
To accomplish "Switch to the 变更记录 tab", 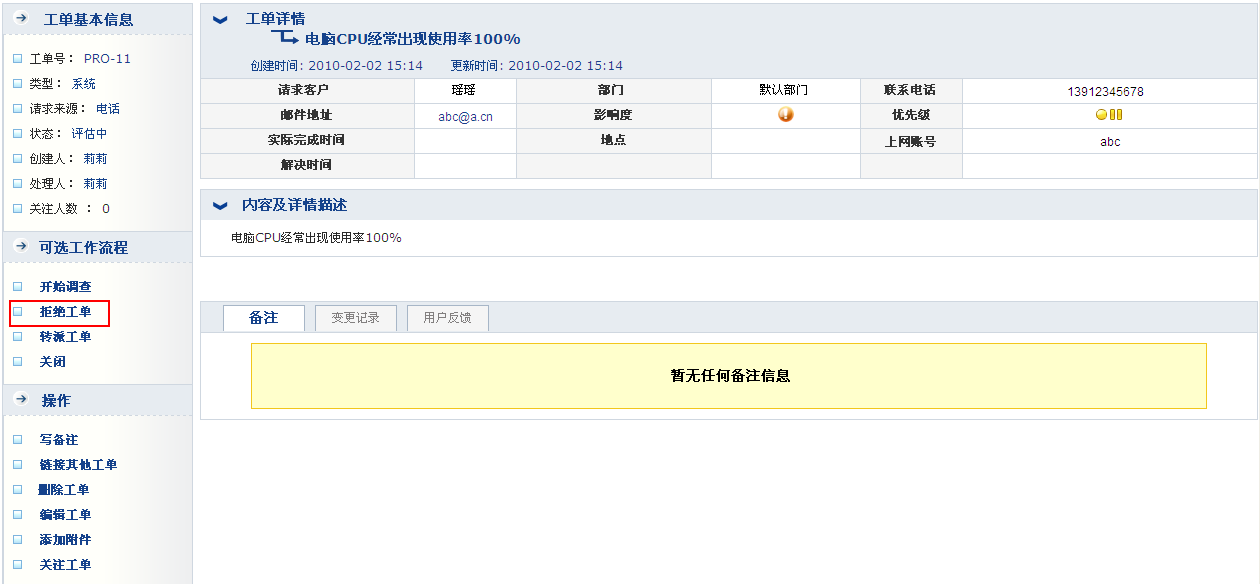I will click(x=355, y=318).
